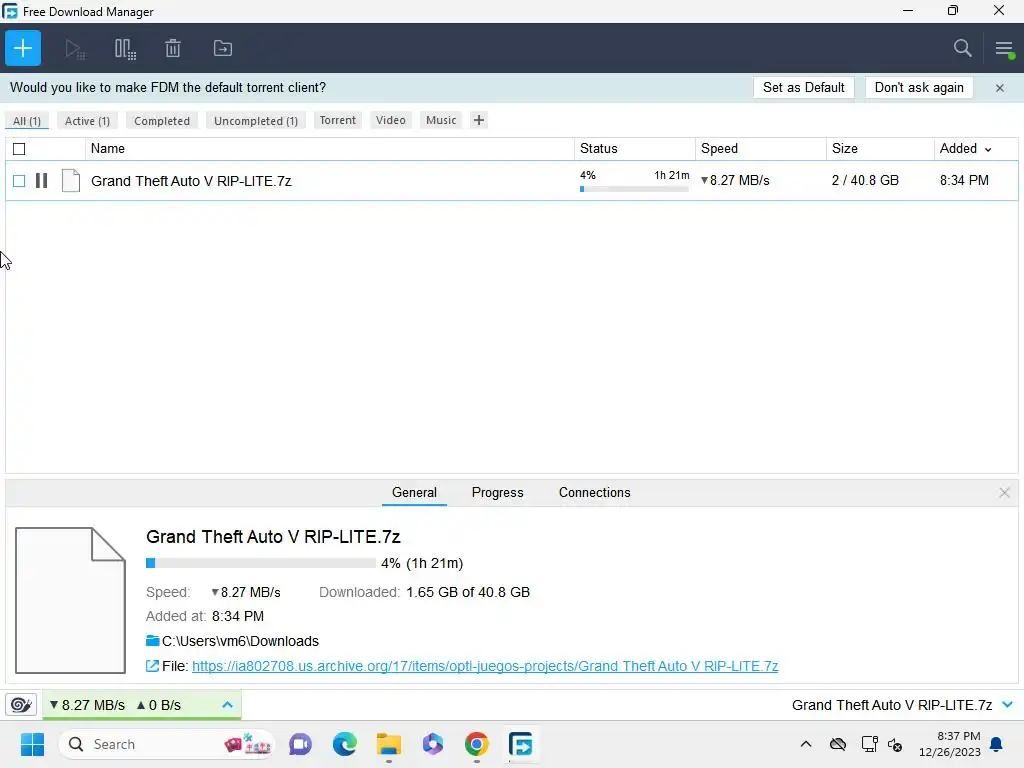Switch to Progress details tab
This screenshot has height=768, width=1024.
498,492
